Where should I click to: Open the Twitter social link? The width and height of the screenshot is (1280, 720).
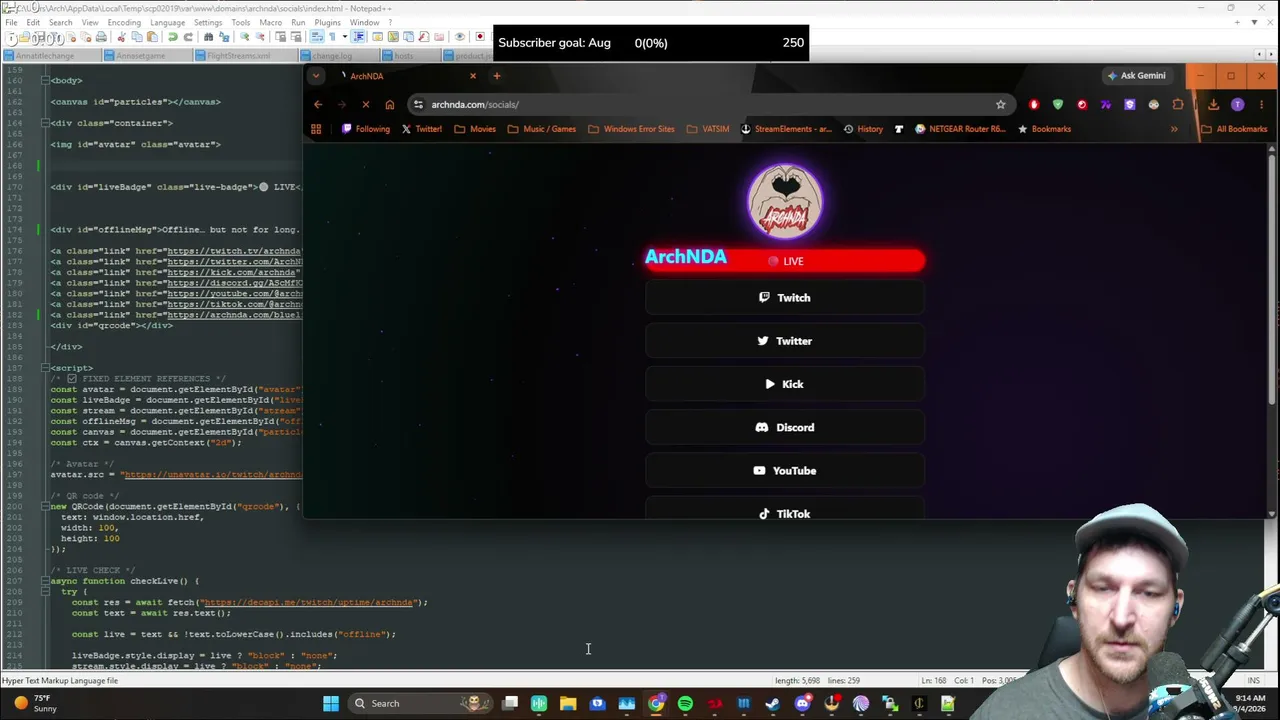coord(785,341)
